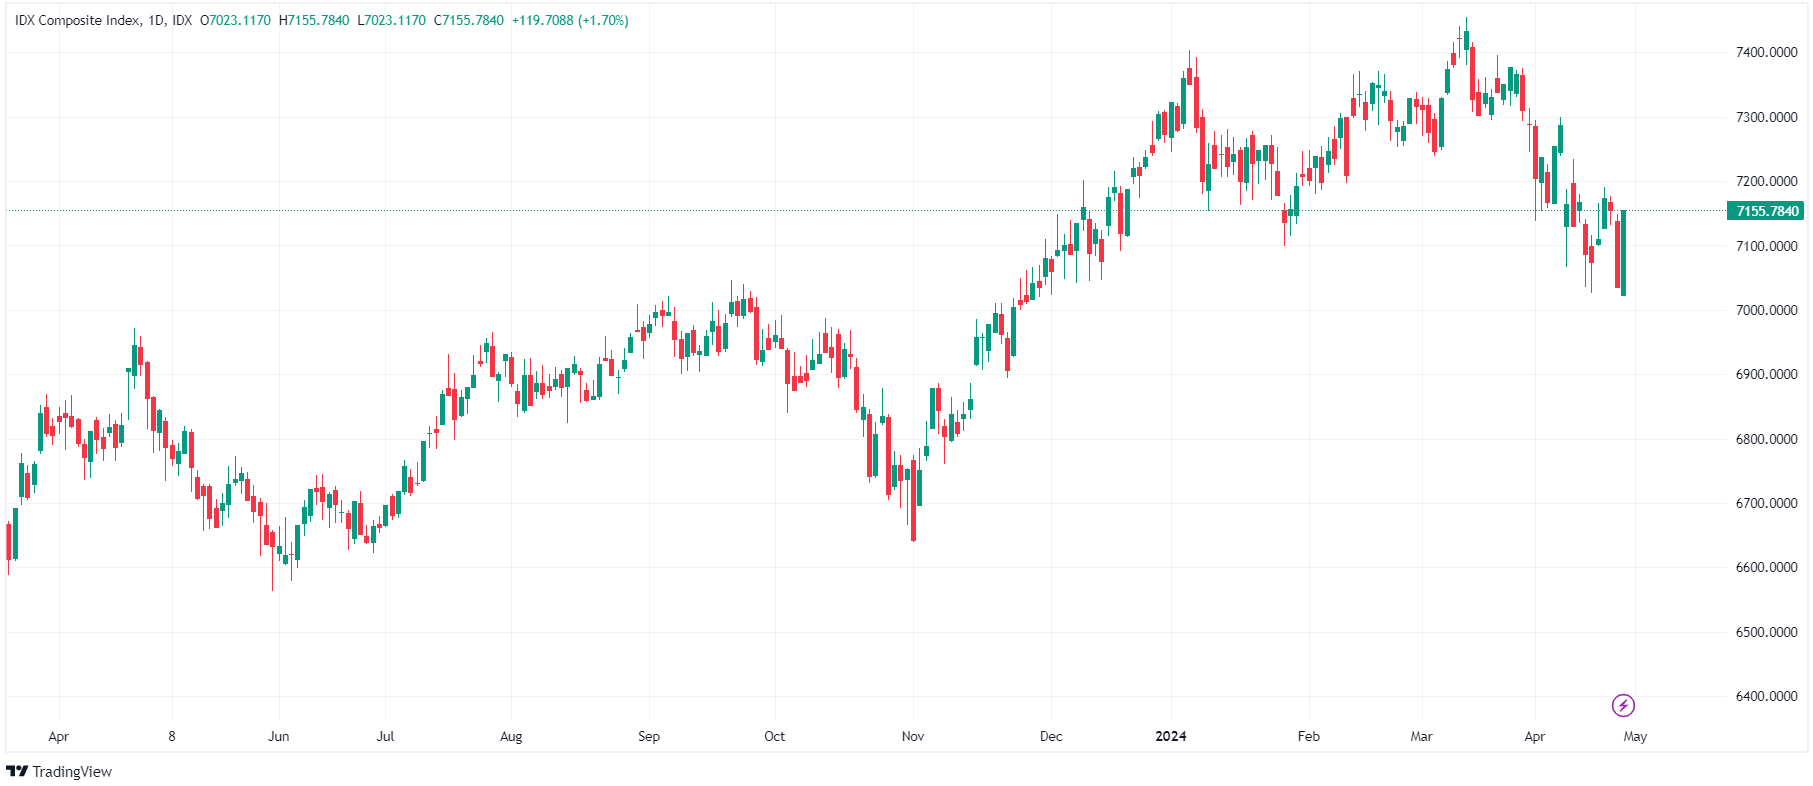This screenshot has height=786, width=1813.
Task: Click the latest green candle on the chart
Action: point(1623,252)
